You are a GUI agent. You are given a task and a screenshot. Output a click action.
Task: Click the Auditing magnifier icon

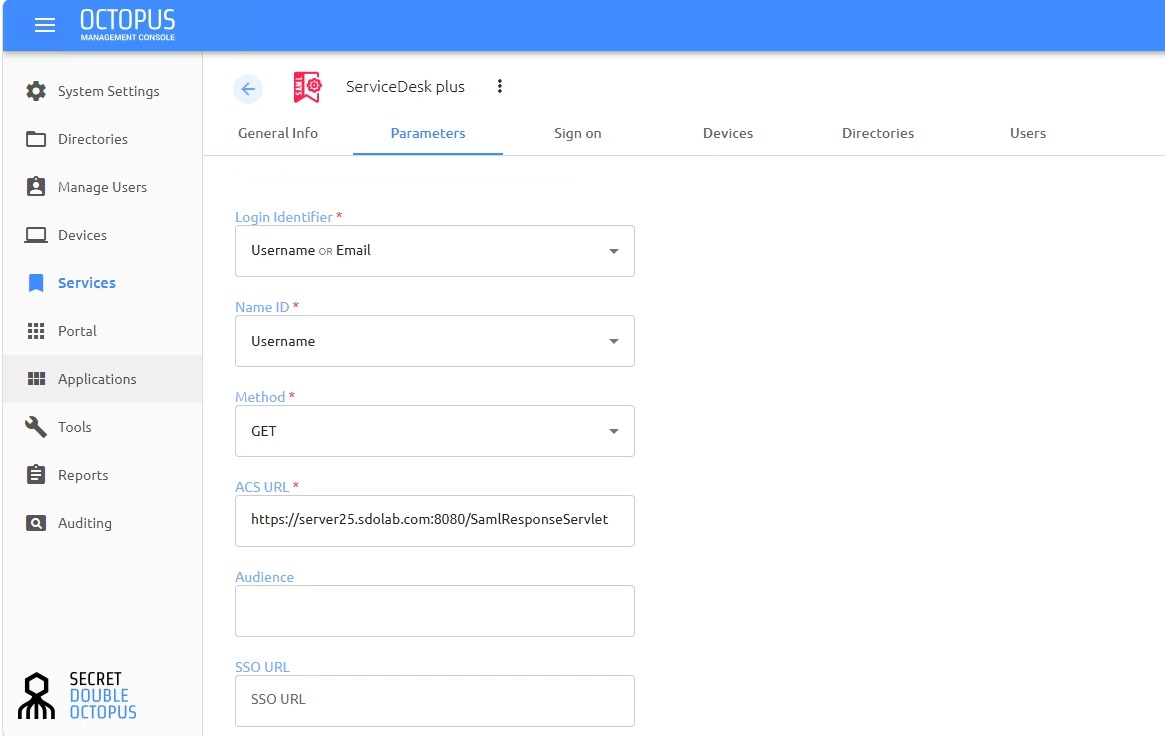pos(36,523)
